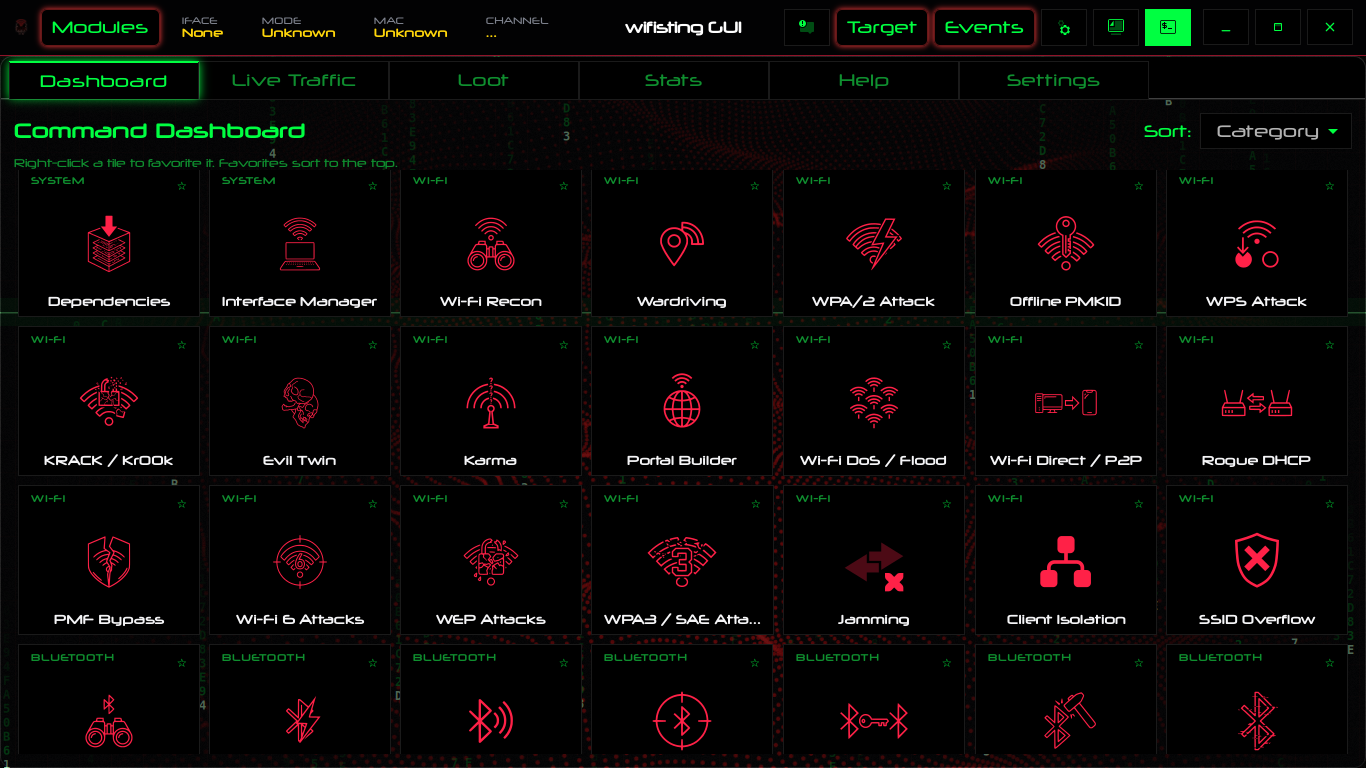Click the monitor icon in the top bar
Image resolution: width=1366 pixels, height=768 pixels.
click(1116, 28)
